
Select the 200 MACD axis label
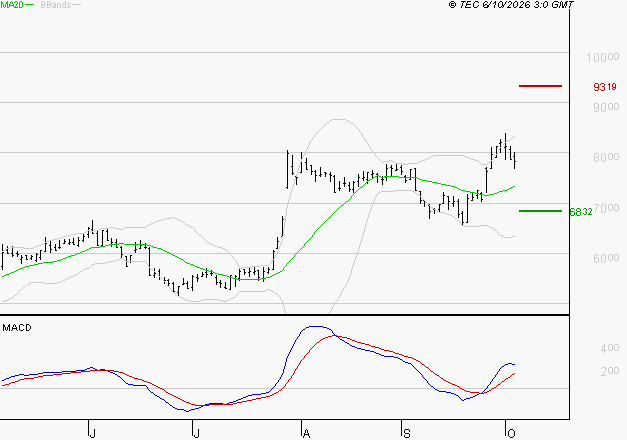pos(610,371)
